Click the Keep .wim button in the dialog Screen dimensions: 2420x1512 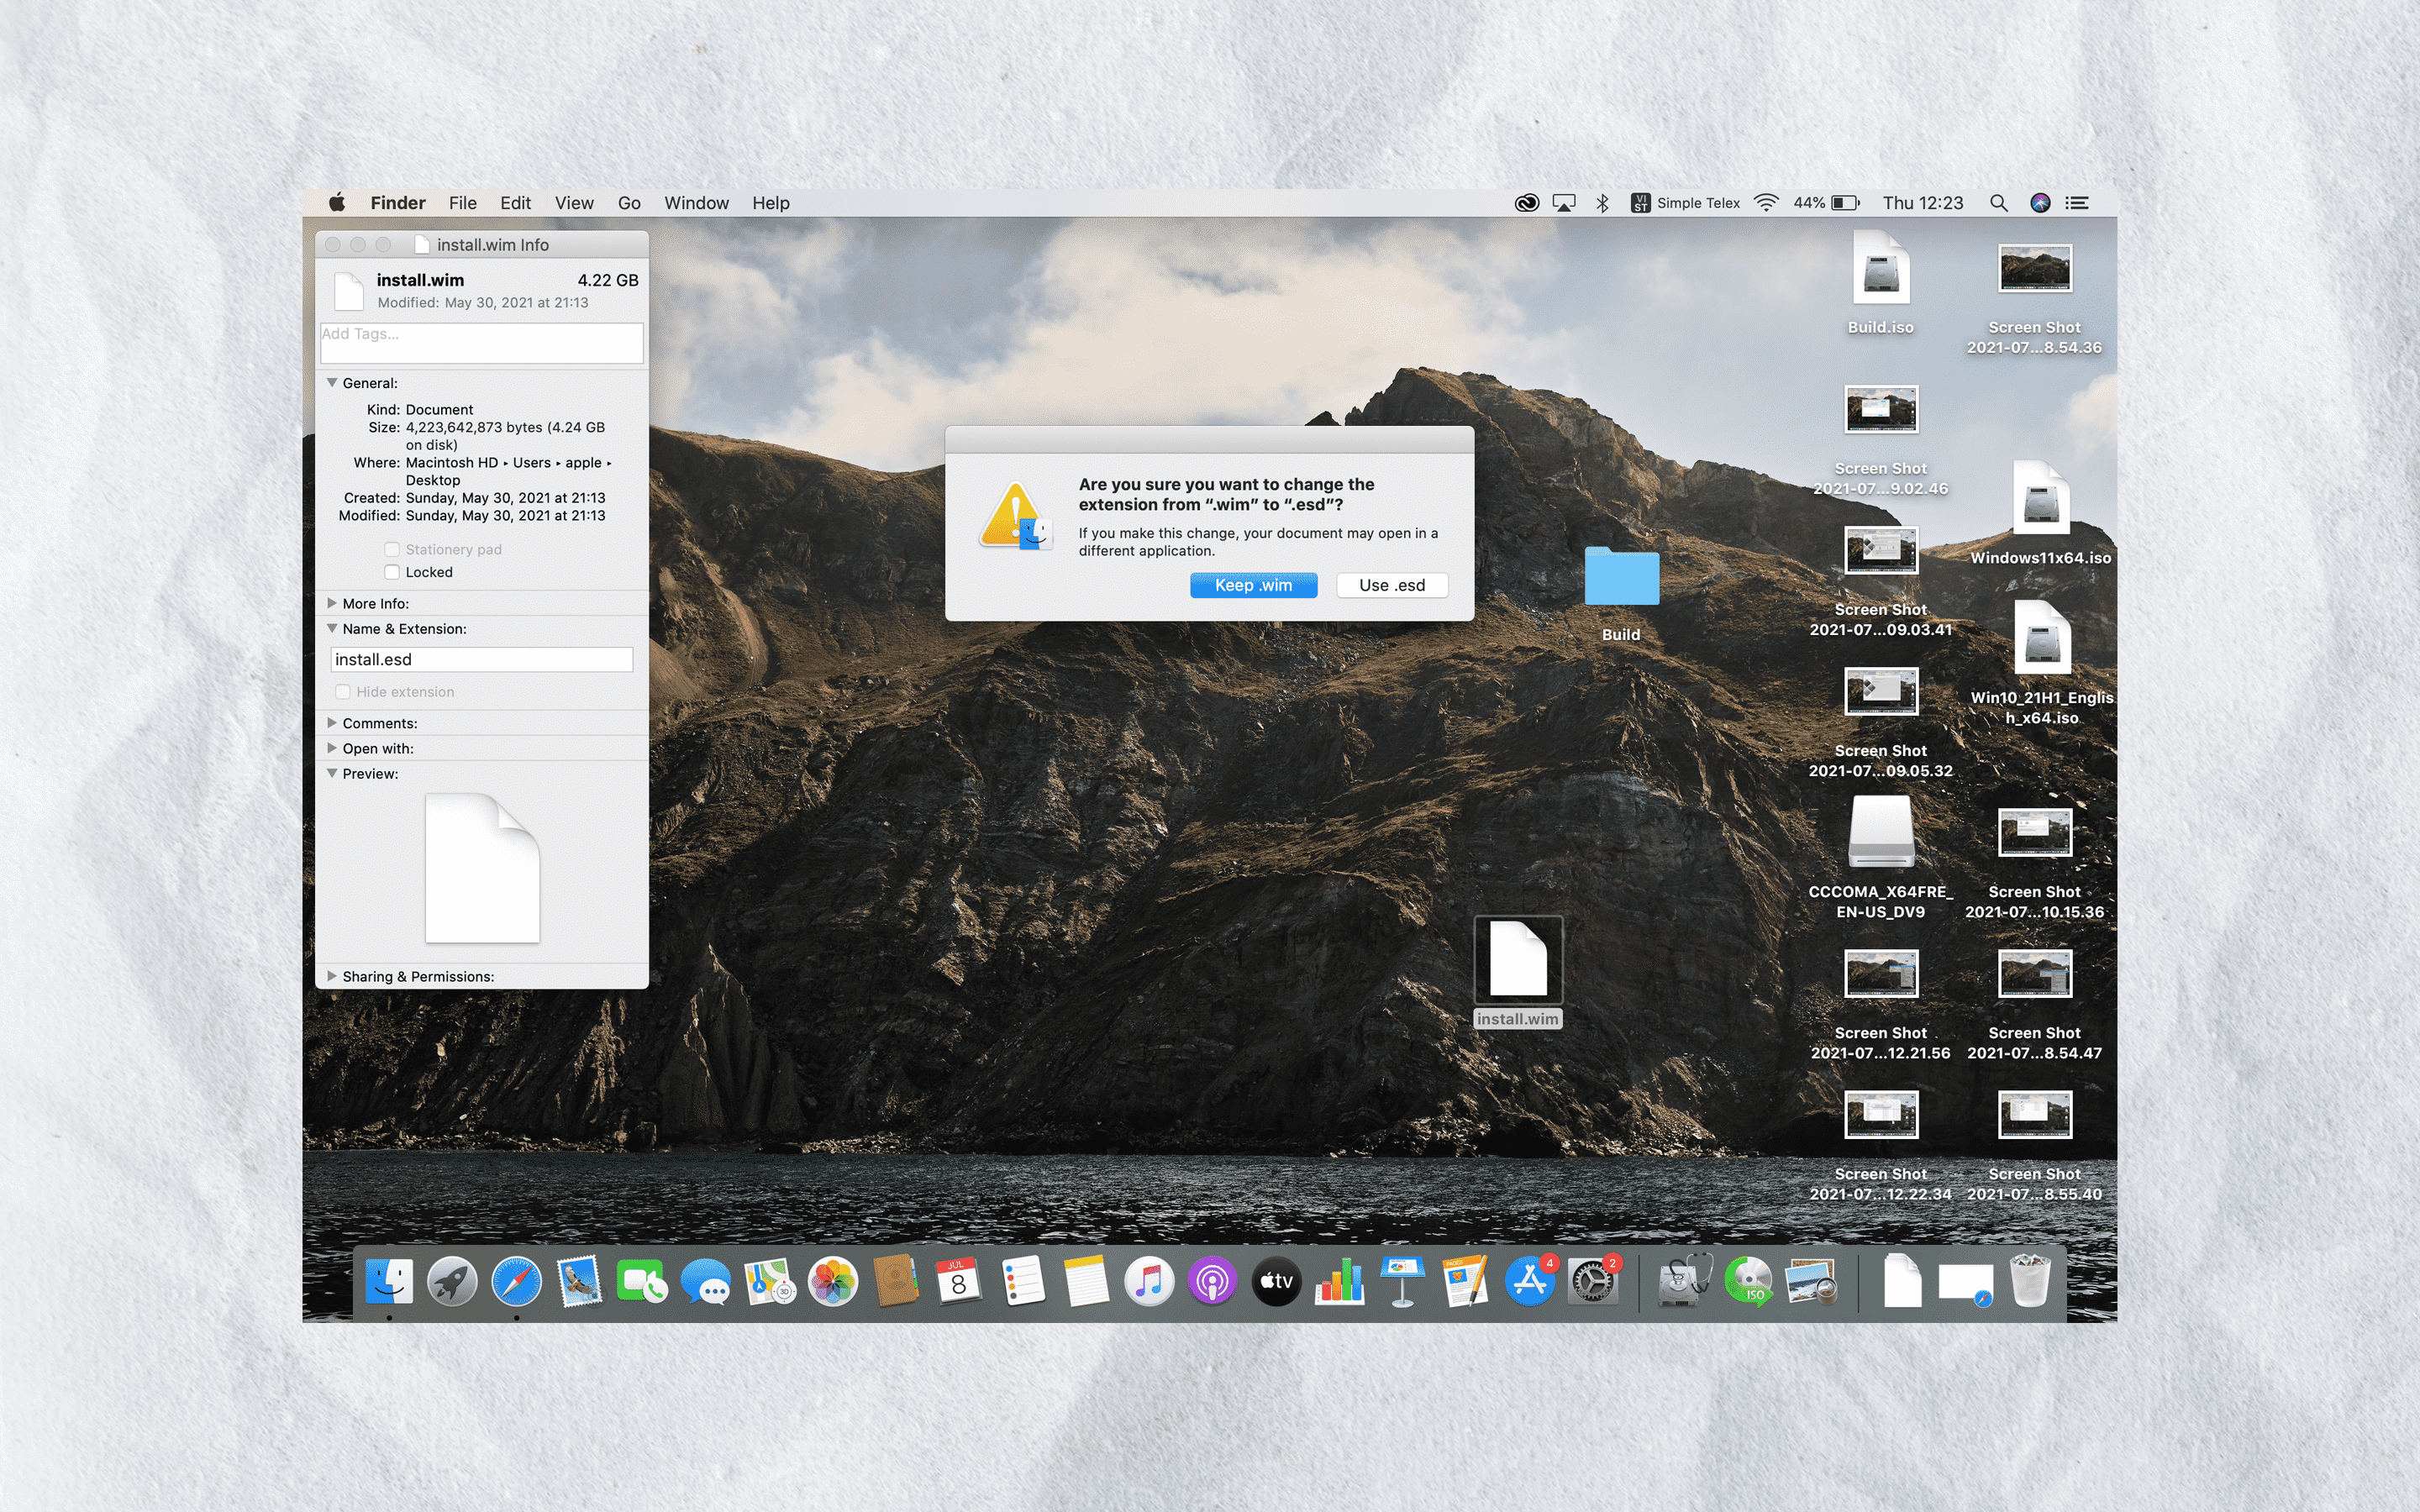coord(1253,585)
